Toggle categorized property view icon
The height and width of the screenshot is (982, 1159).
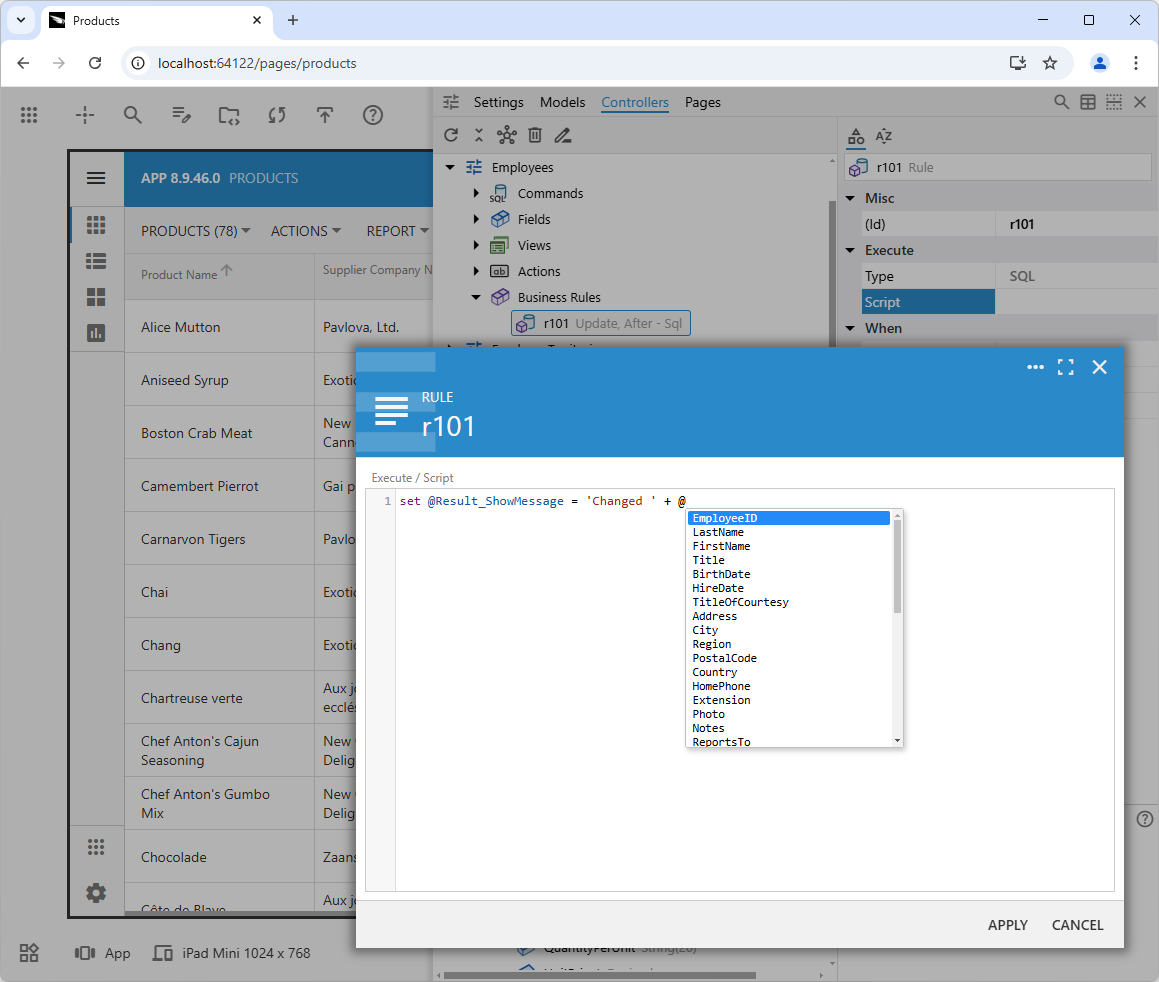(856, 137)
